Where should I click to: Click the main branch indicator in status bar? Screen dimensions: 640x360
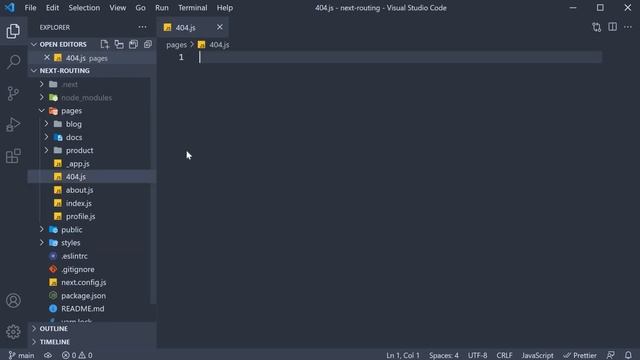pyautogui.click(x=22, y=355)
